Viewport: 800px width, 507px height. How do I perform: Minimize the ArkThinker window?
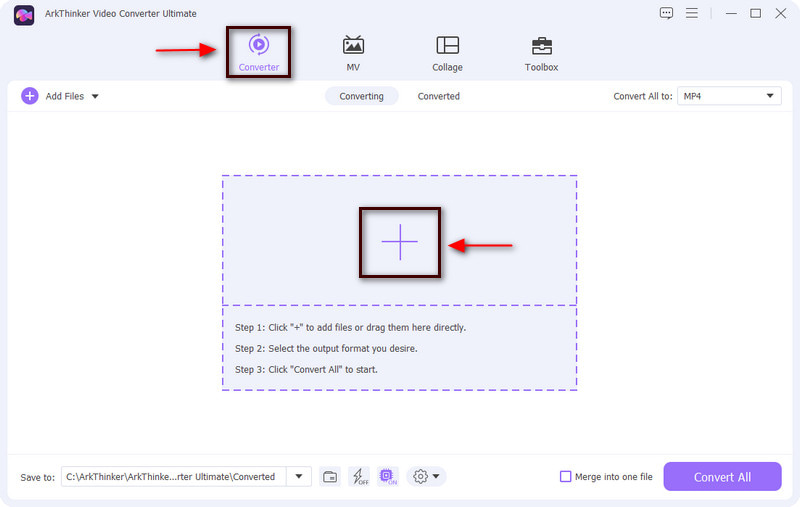(x=731, y=13)
